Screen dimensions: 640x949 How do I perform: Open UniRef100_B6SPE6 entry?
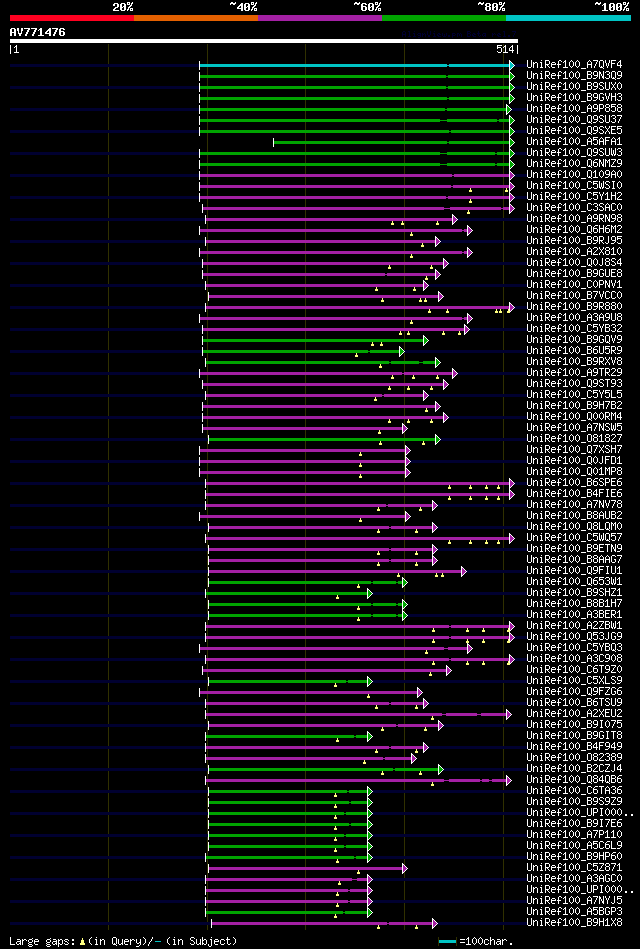pyautogui.click(x=575, y=482)
